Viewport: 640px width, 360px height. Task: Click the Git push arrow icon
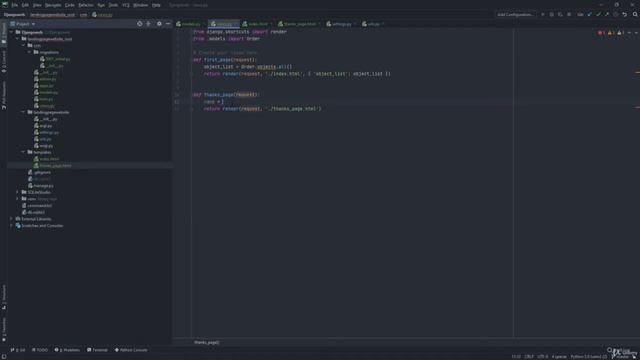pyautogui.click(x=607, y=15)
